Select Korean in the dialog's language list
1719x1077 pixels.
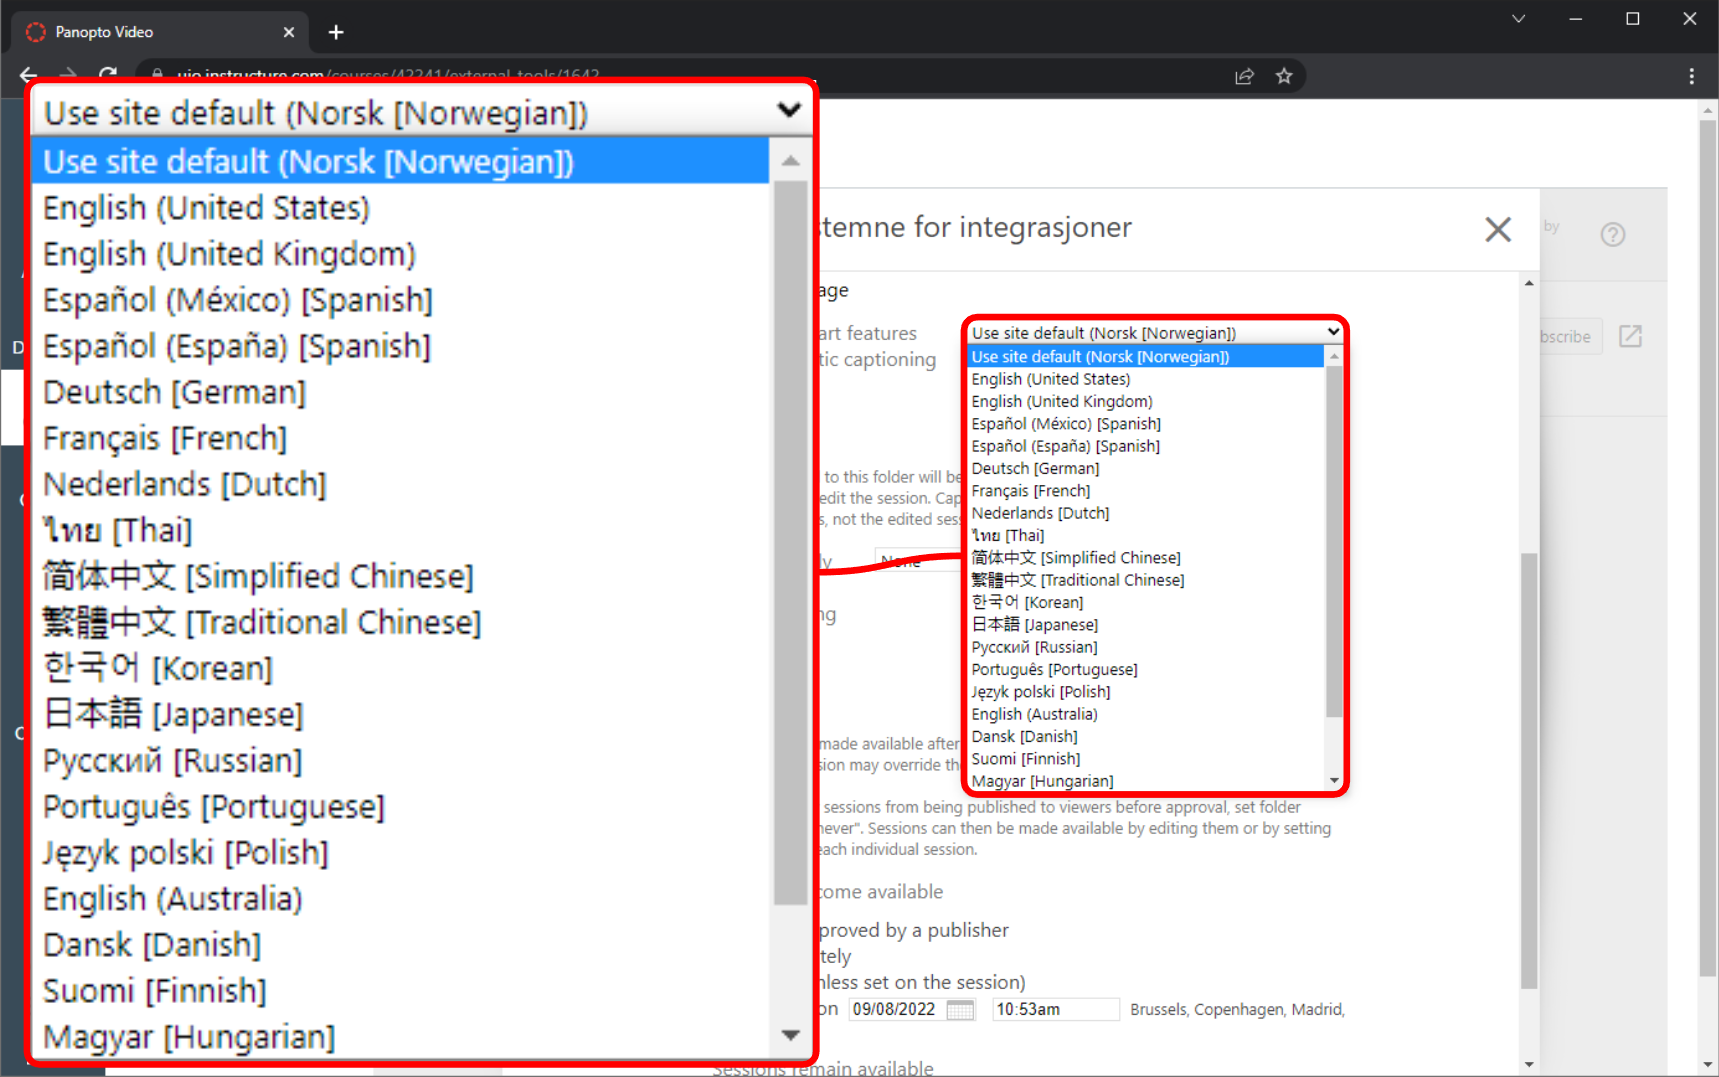click(x=1145, y=602)
